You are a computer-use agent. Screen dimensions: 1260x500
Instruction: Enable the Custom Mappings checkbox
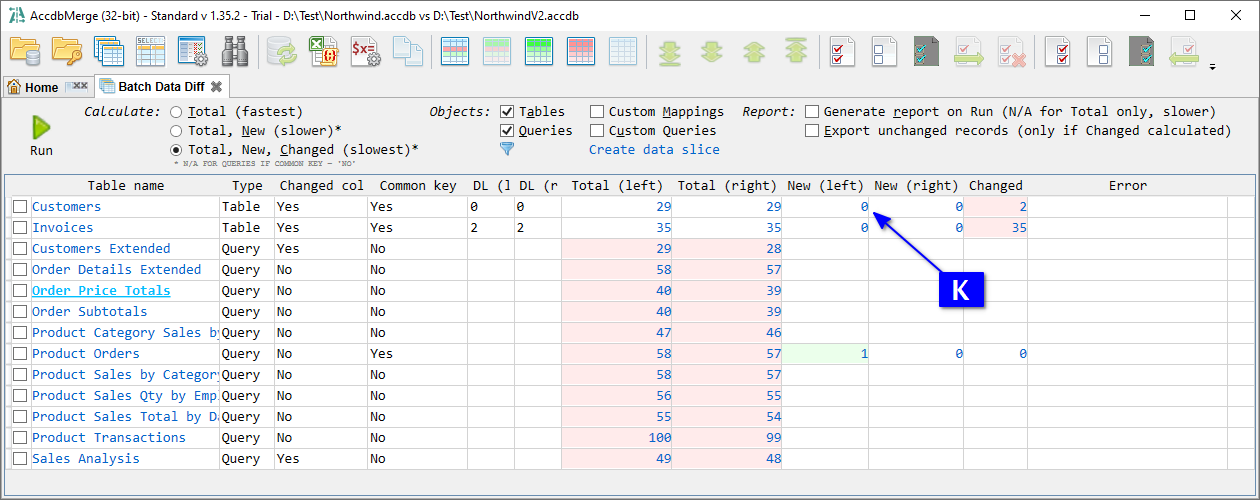[597, 112]
